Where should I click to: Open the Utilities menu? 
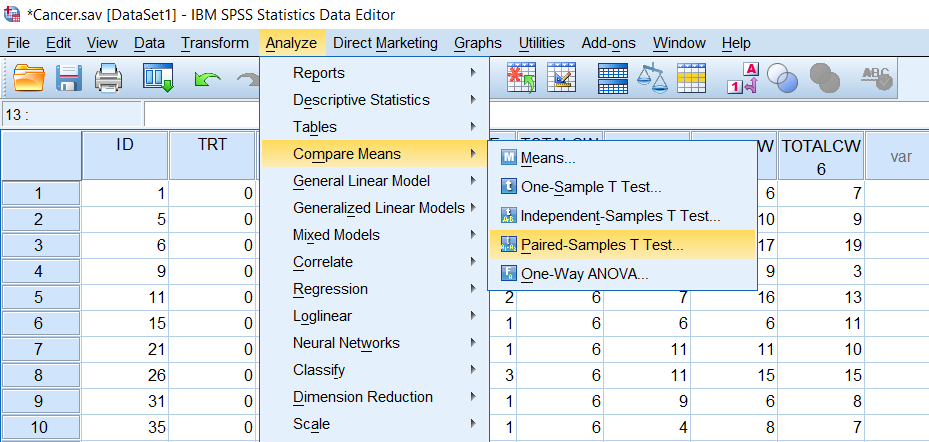click(542, 43)
